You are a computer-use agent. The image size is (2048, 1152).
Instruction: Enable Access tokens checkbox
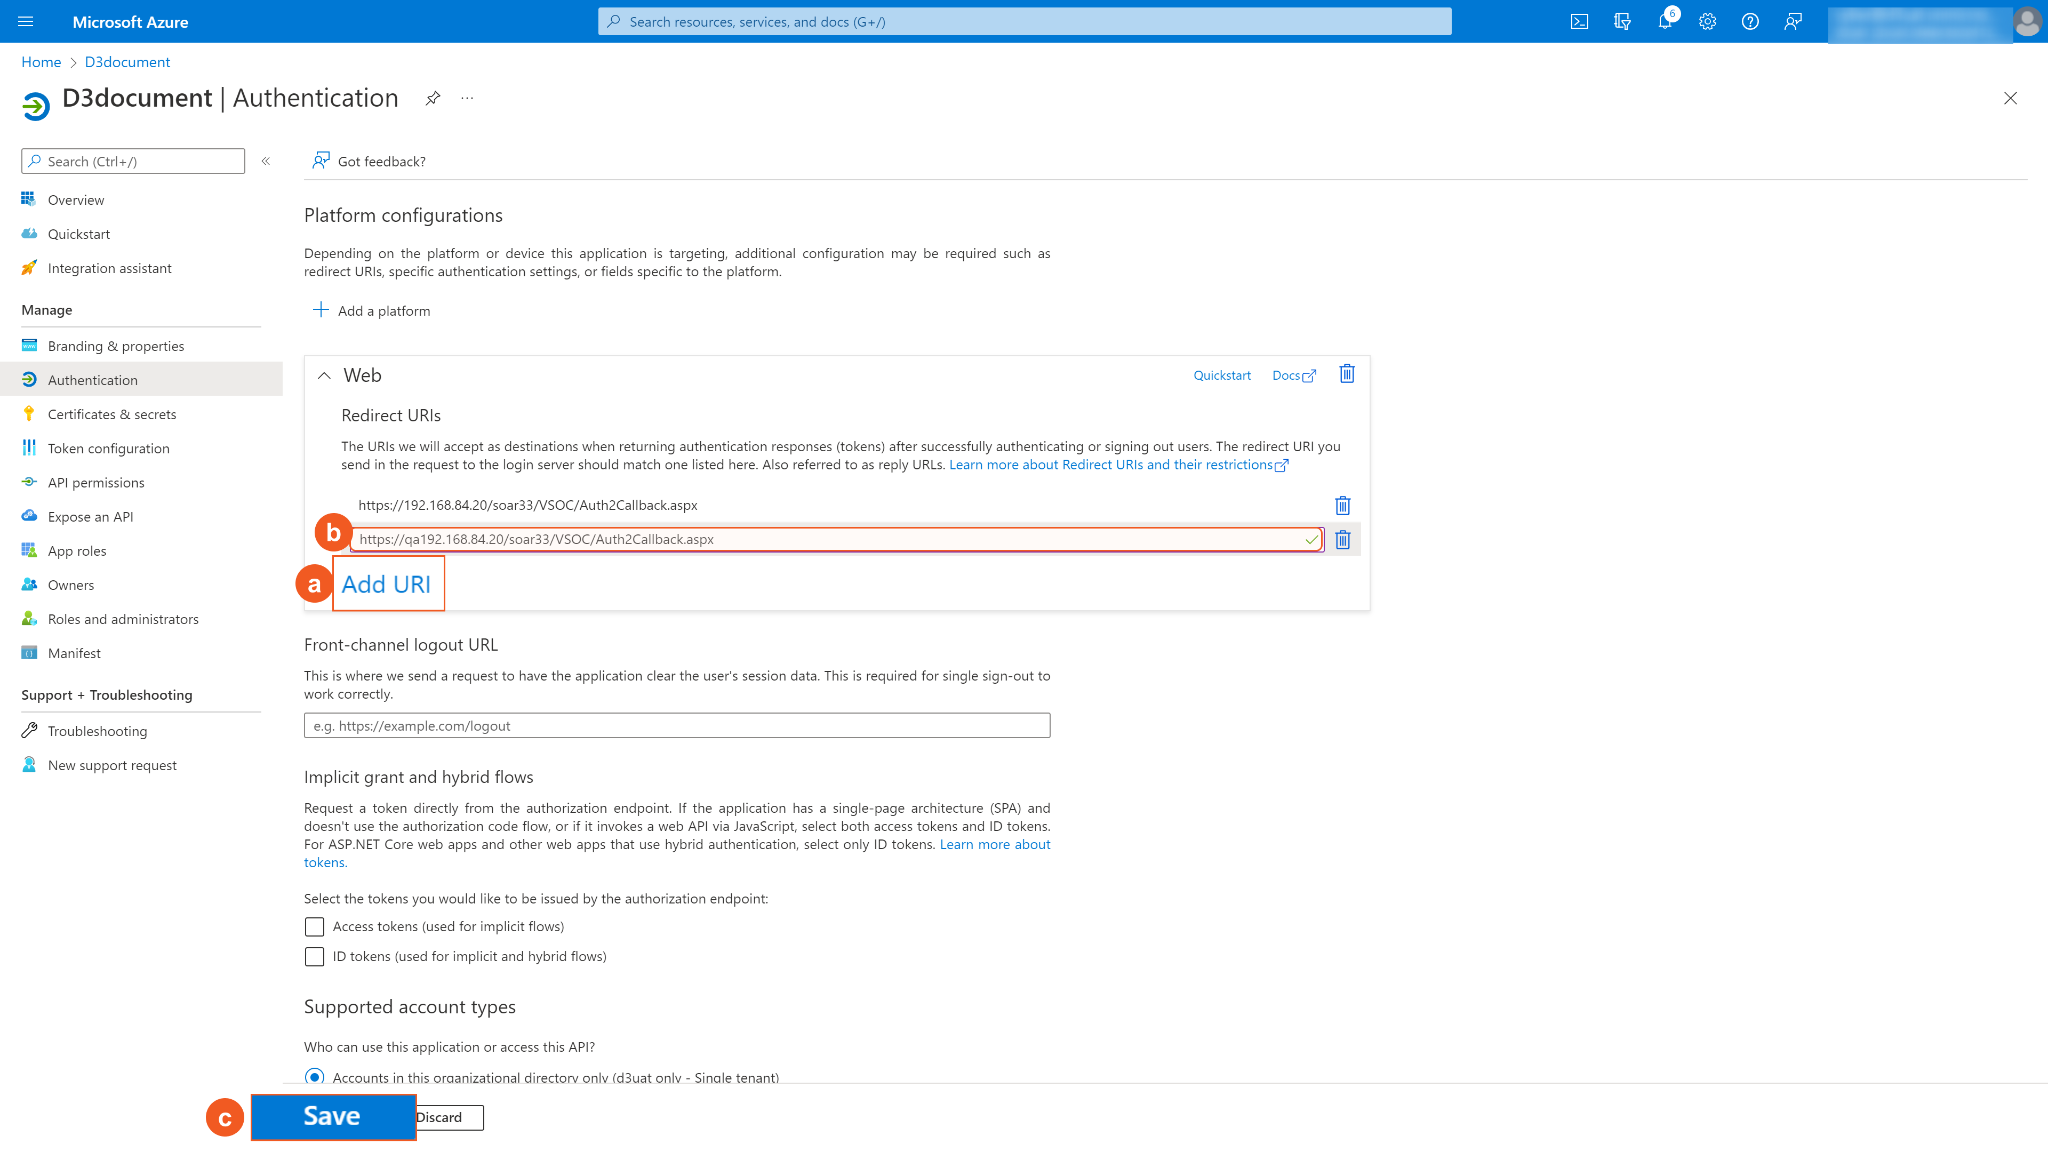(x=314, y=927)
